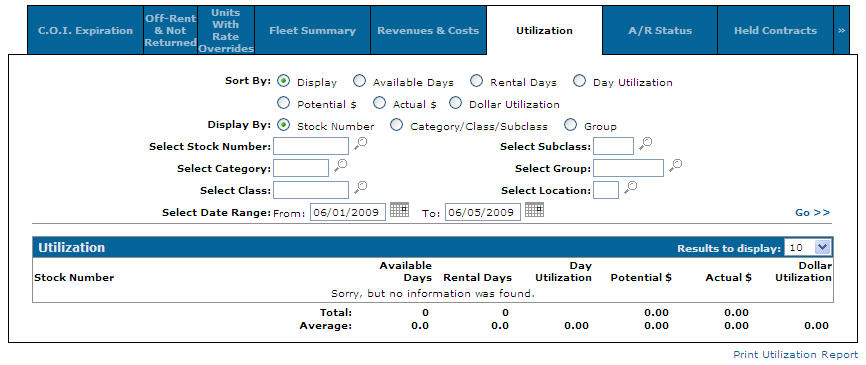
Task: Click the From date field 06/01/2009
Action: coord(348,212)
